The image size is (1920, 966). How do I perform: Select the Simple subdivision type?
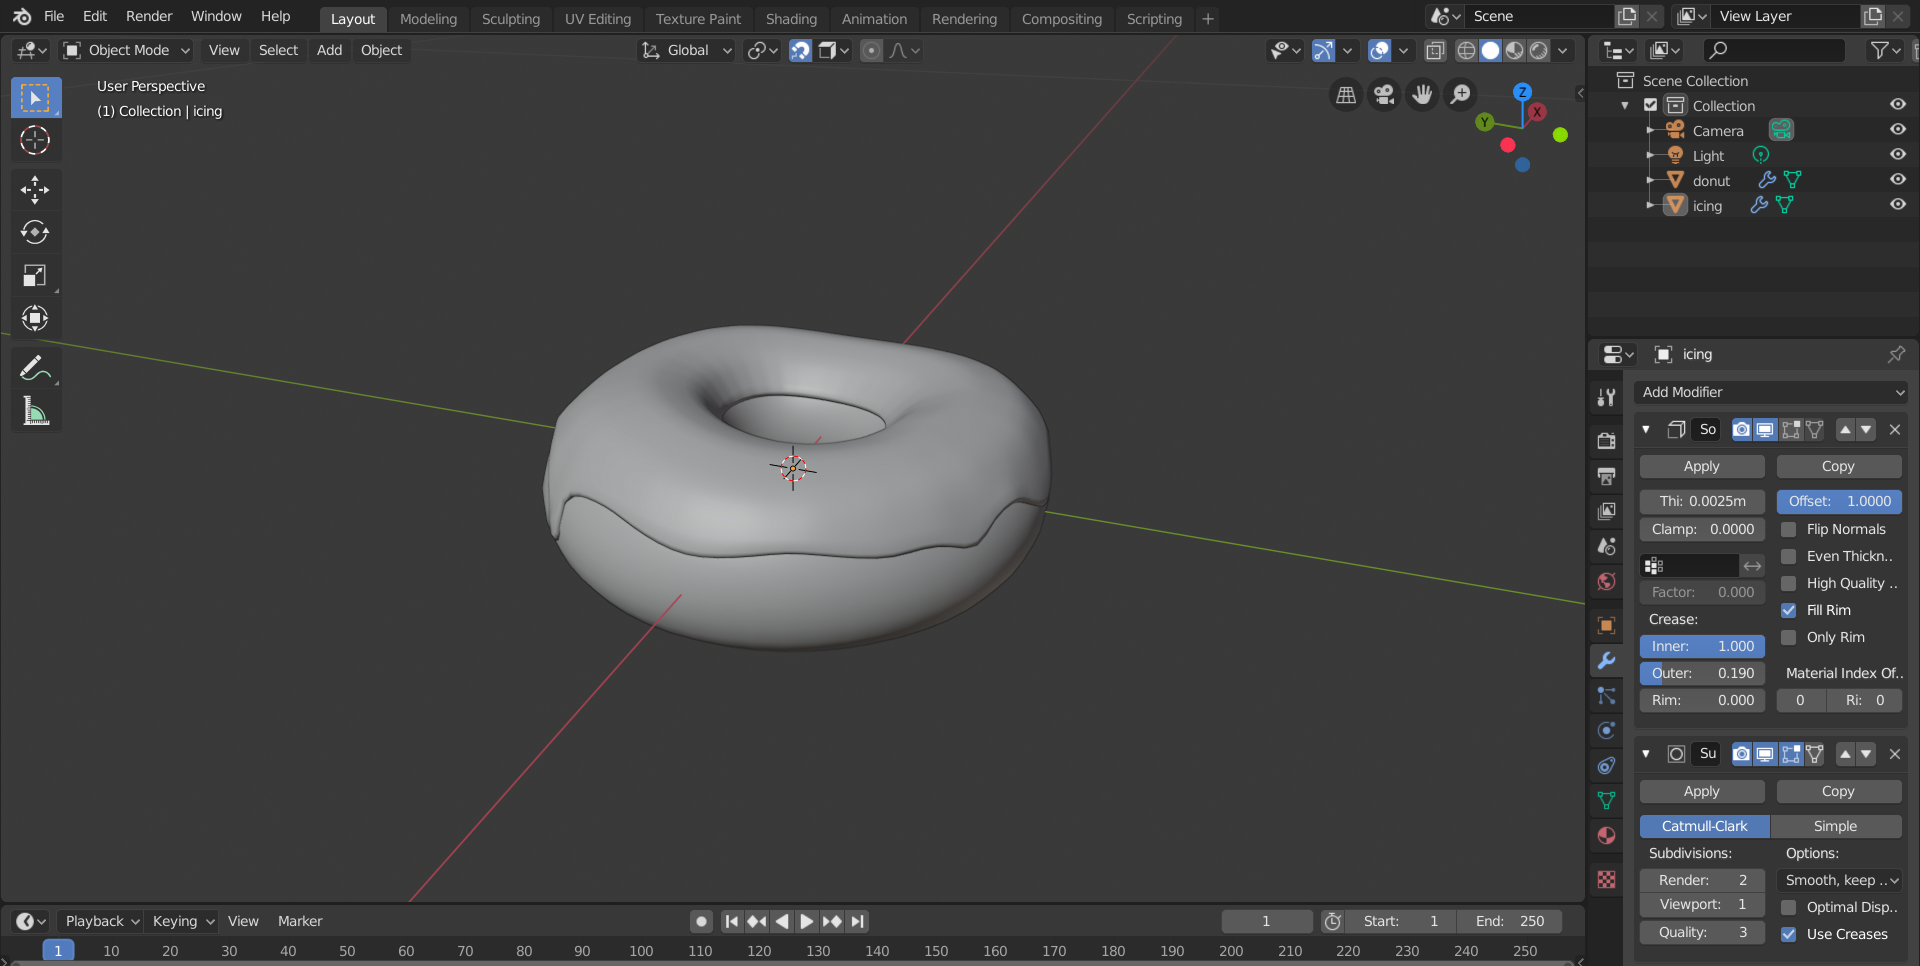[1835, 827]
